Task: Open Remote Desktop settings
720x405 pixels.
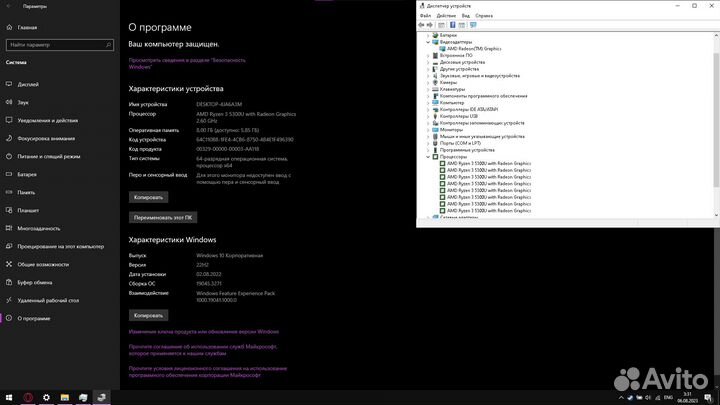Action: [48, 300]
